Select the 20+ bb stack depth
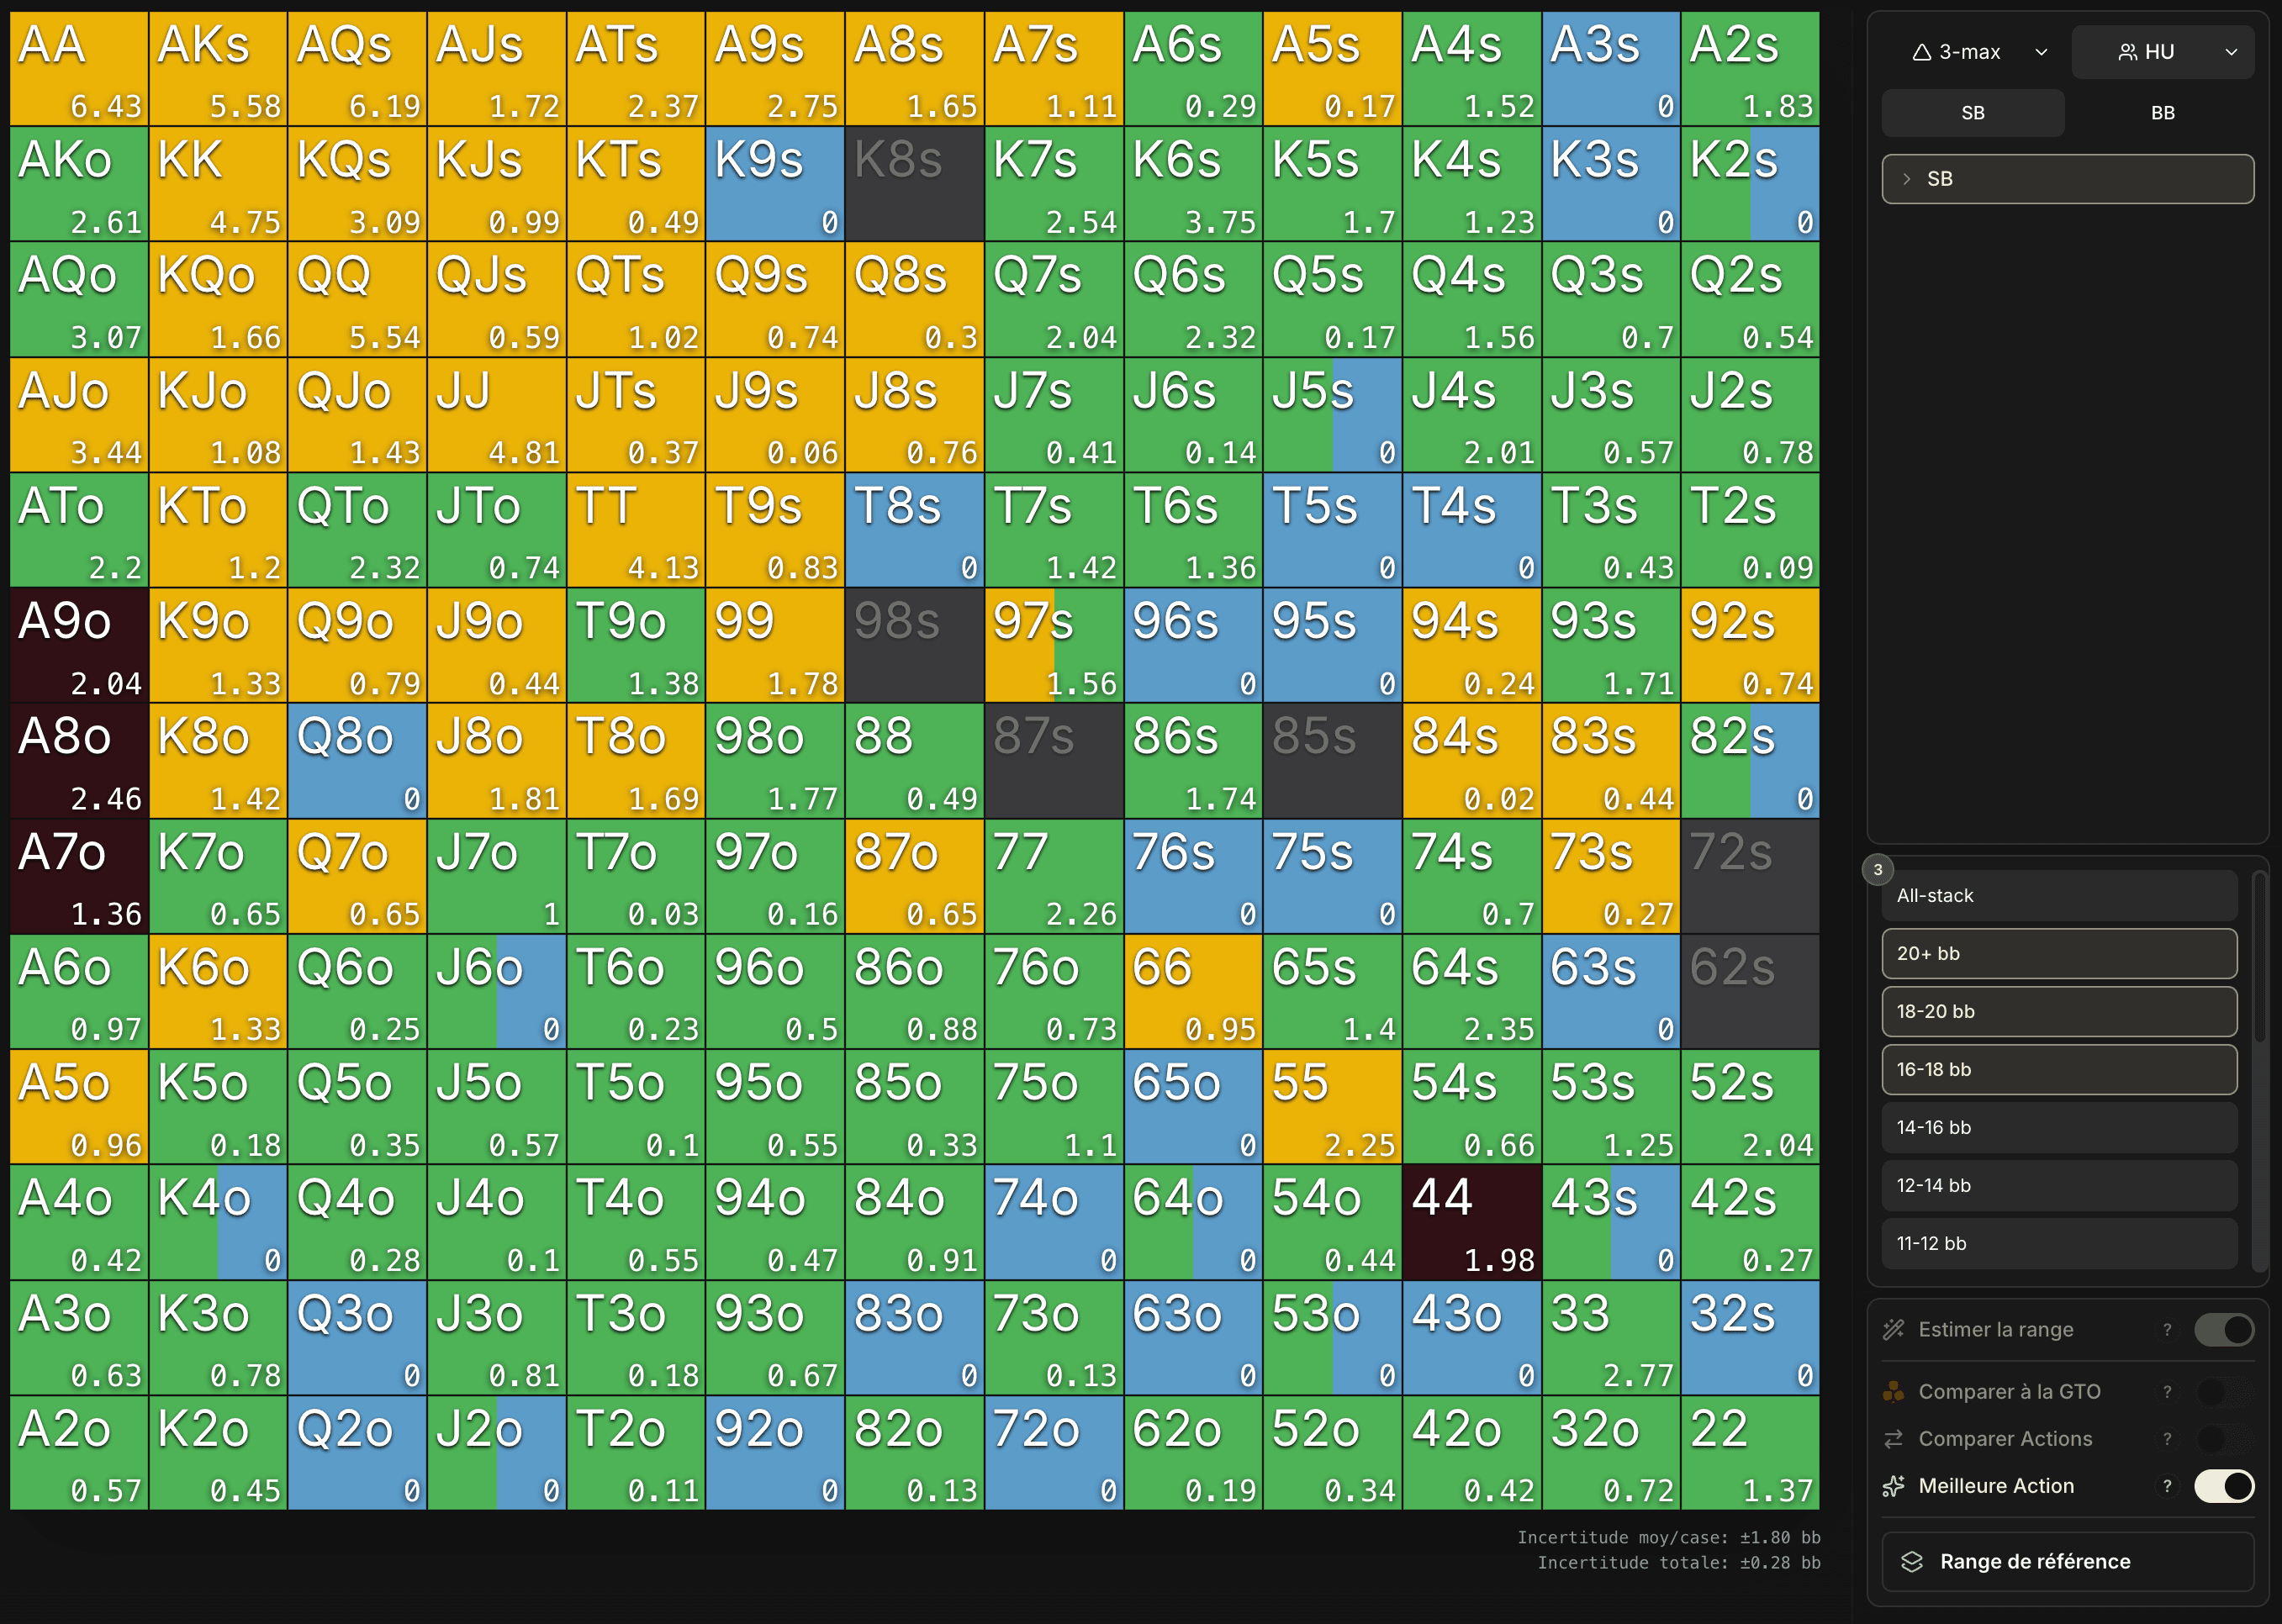The width and height of the screenshot is (2282, 1624). pyautogui.click(x=2059, y=954)
